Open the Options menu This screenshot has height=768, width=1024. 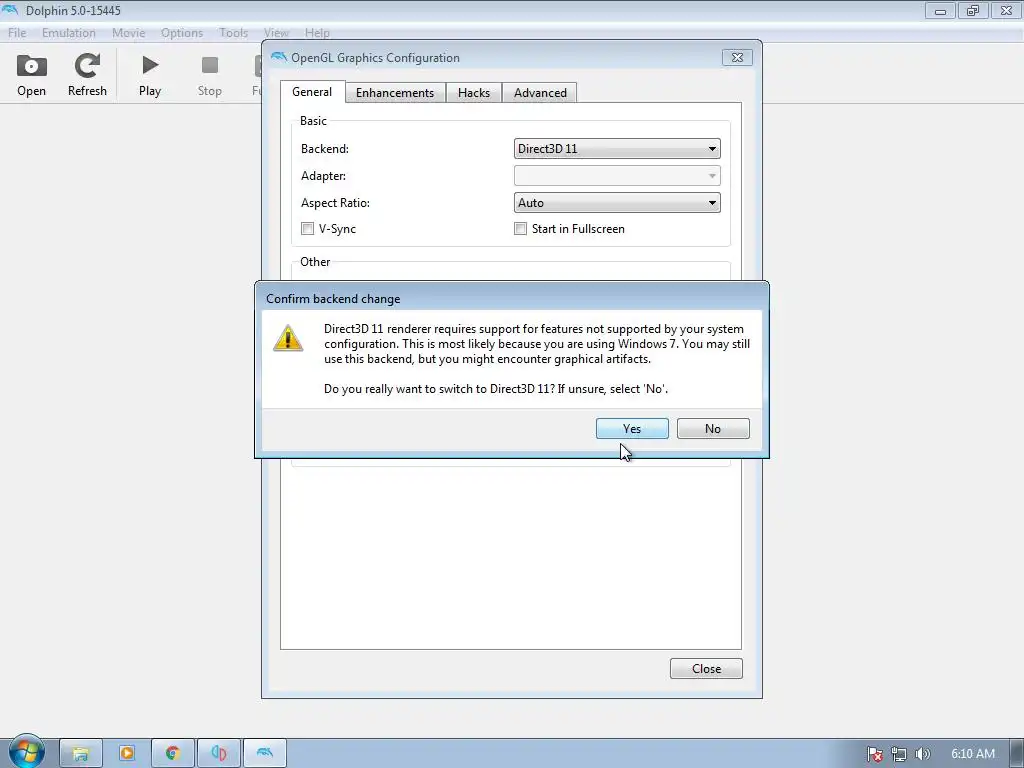coord(182,33)
